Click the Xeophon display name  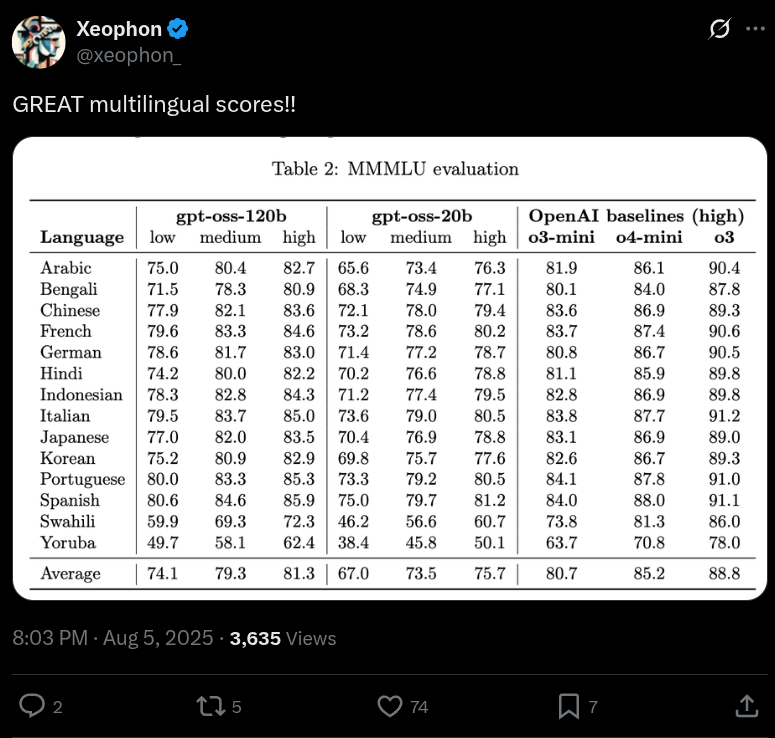tap(119, 30)
